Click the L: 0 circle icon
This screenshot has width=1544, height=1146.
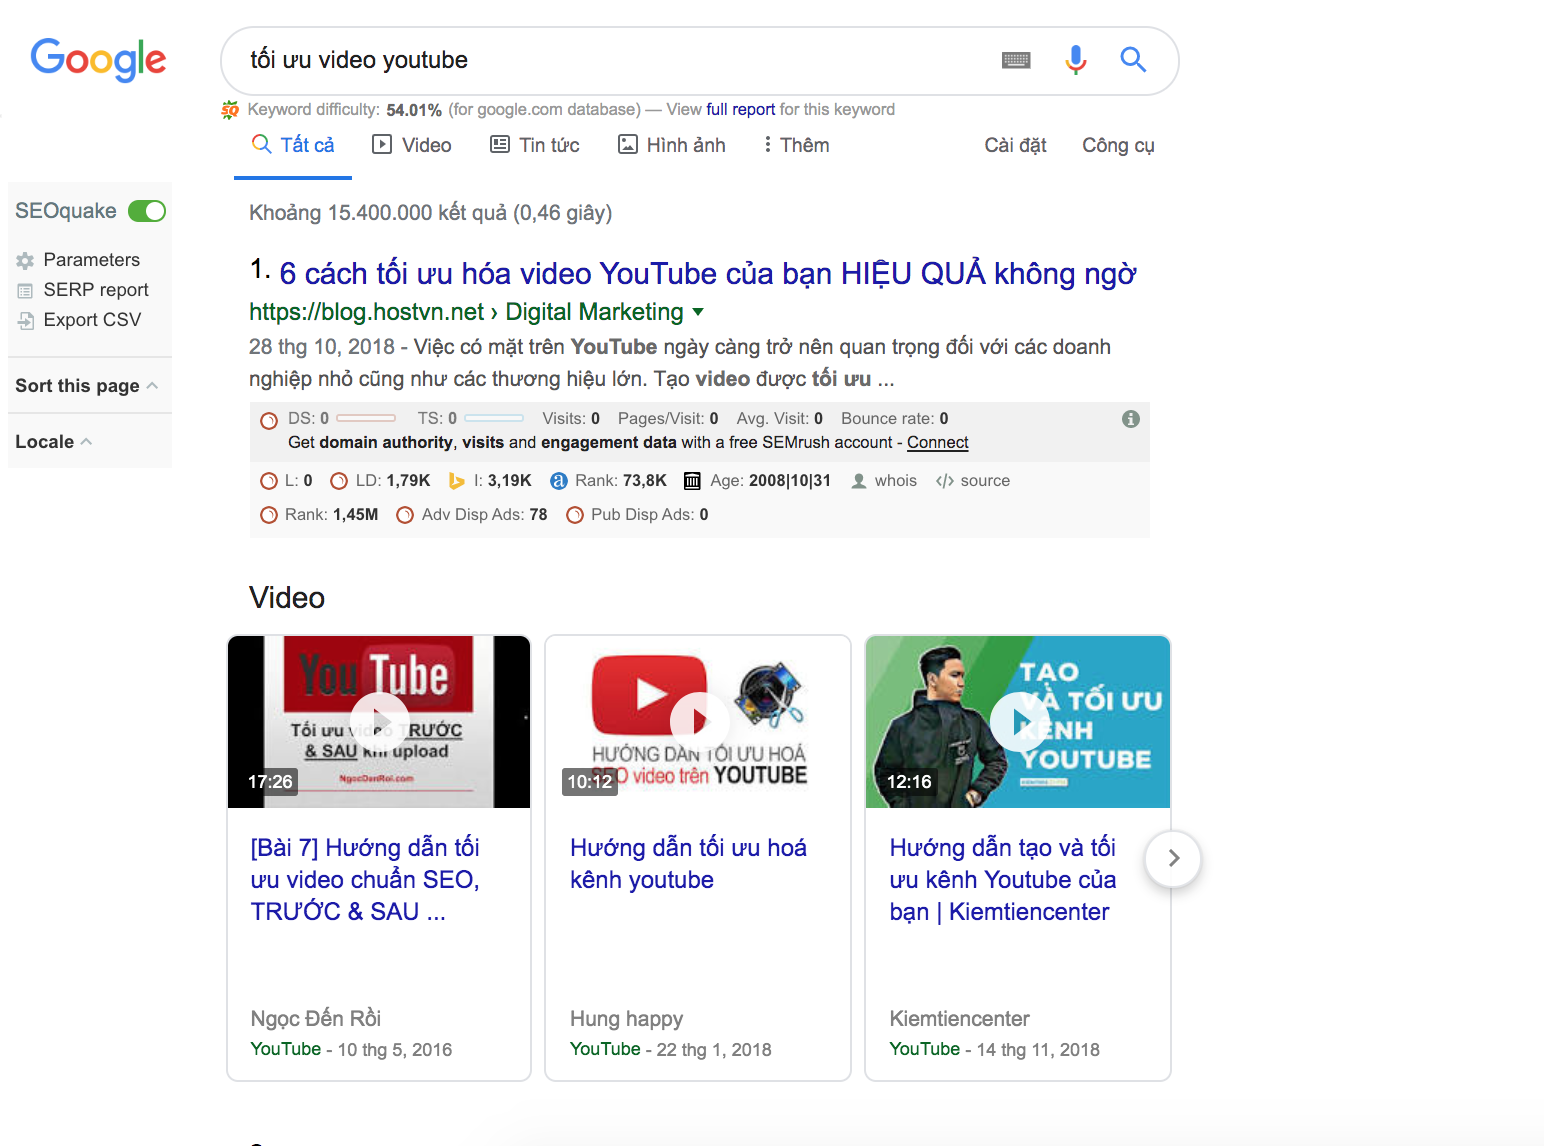[x=269, y=481]
